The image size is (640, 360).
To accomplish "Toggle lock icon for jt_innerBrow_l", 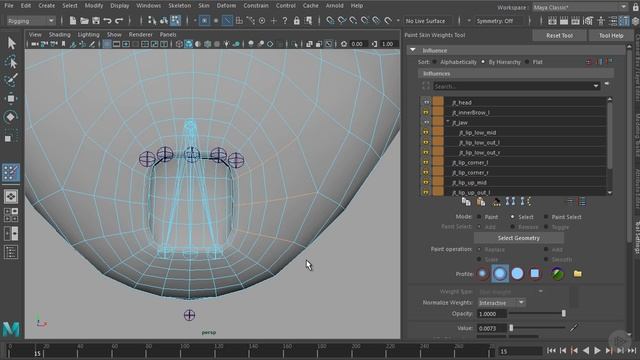I will click(x=426, y=112).
